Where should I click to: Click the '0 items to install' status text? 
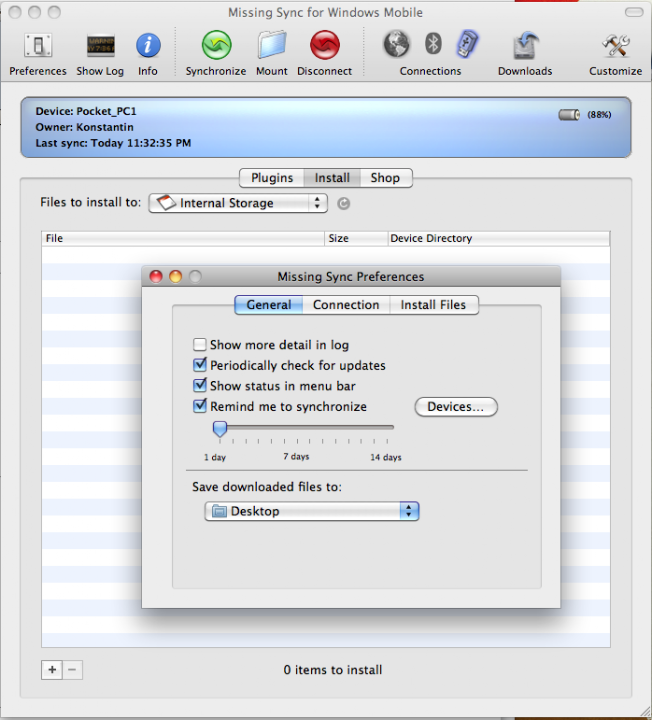(x=333, y=670)
